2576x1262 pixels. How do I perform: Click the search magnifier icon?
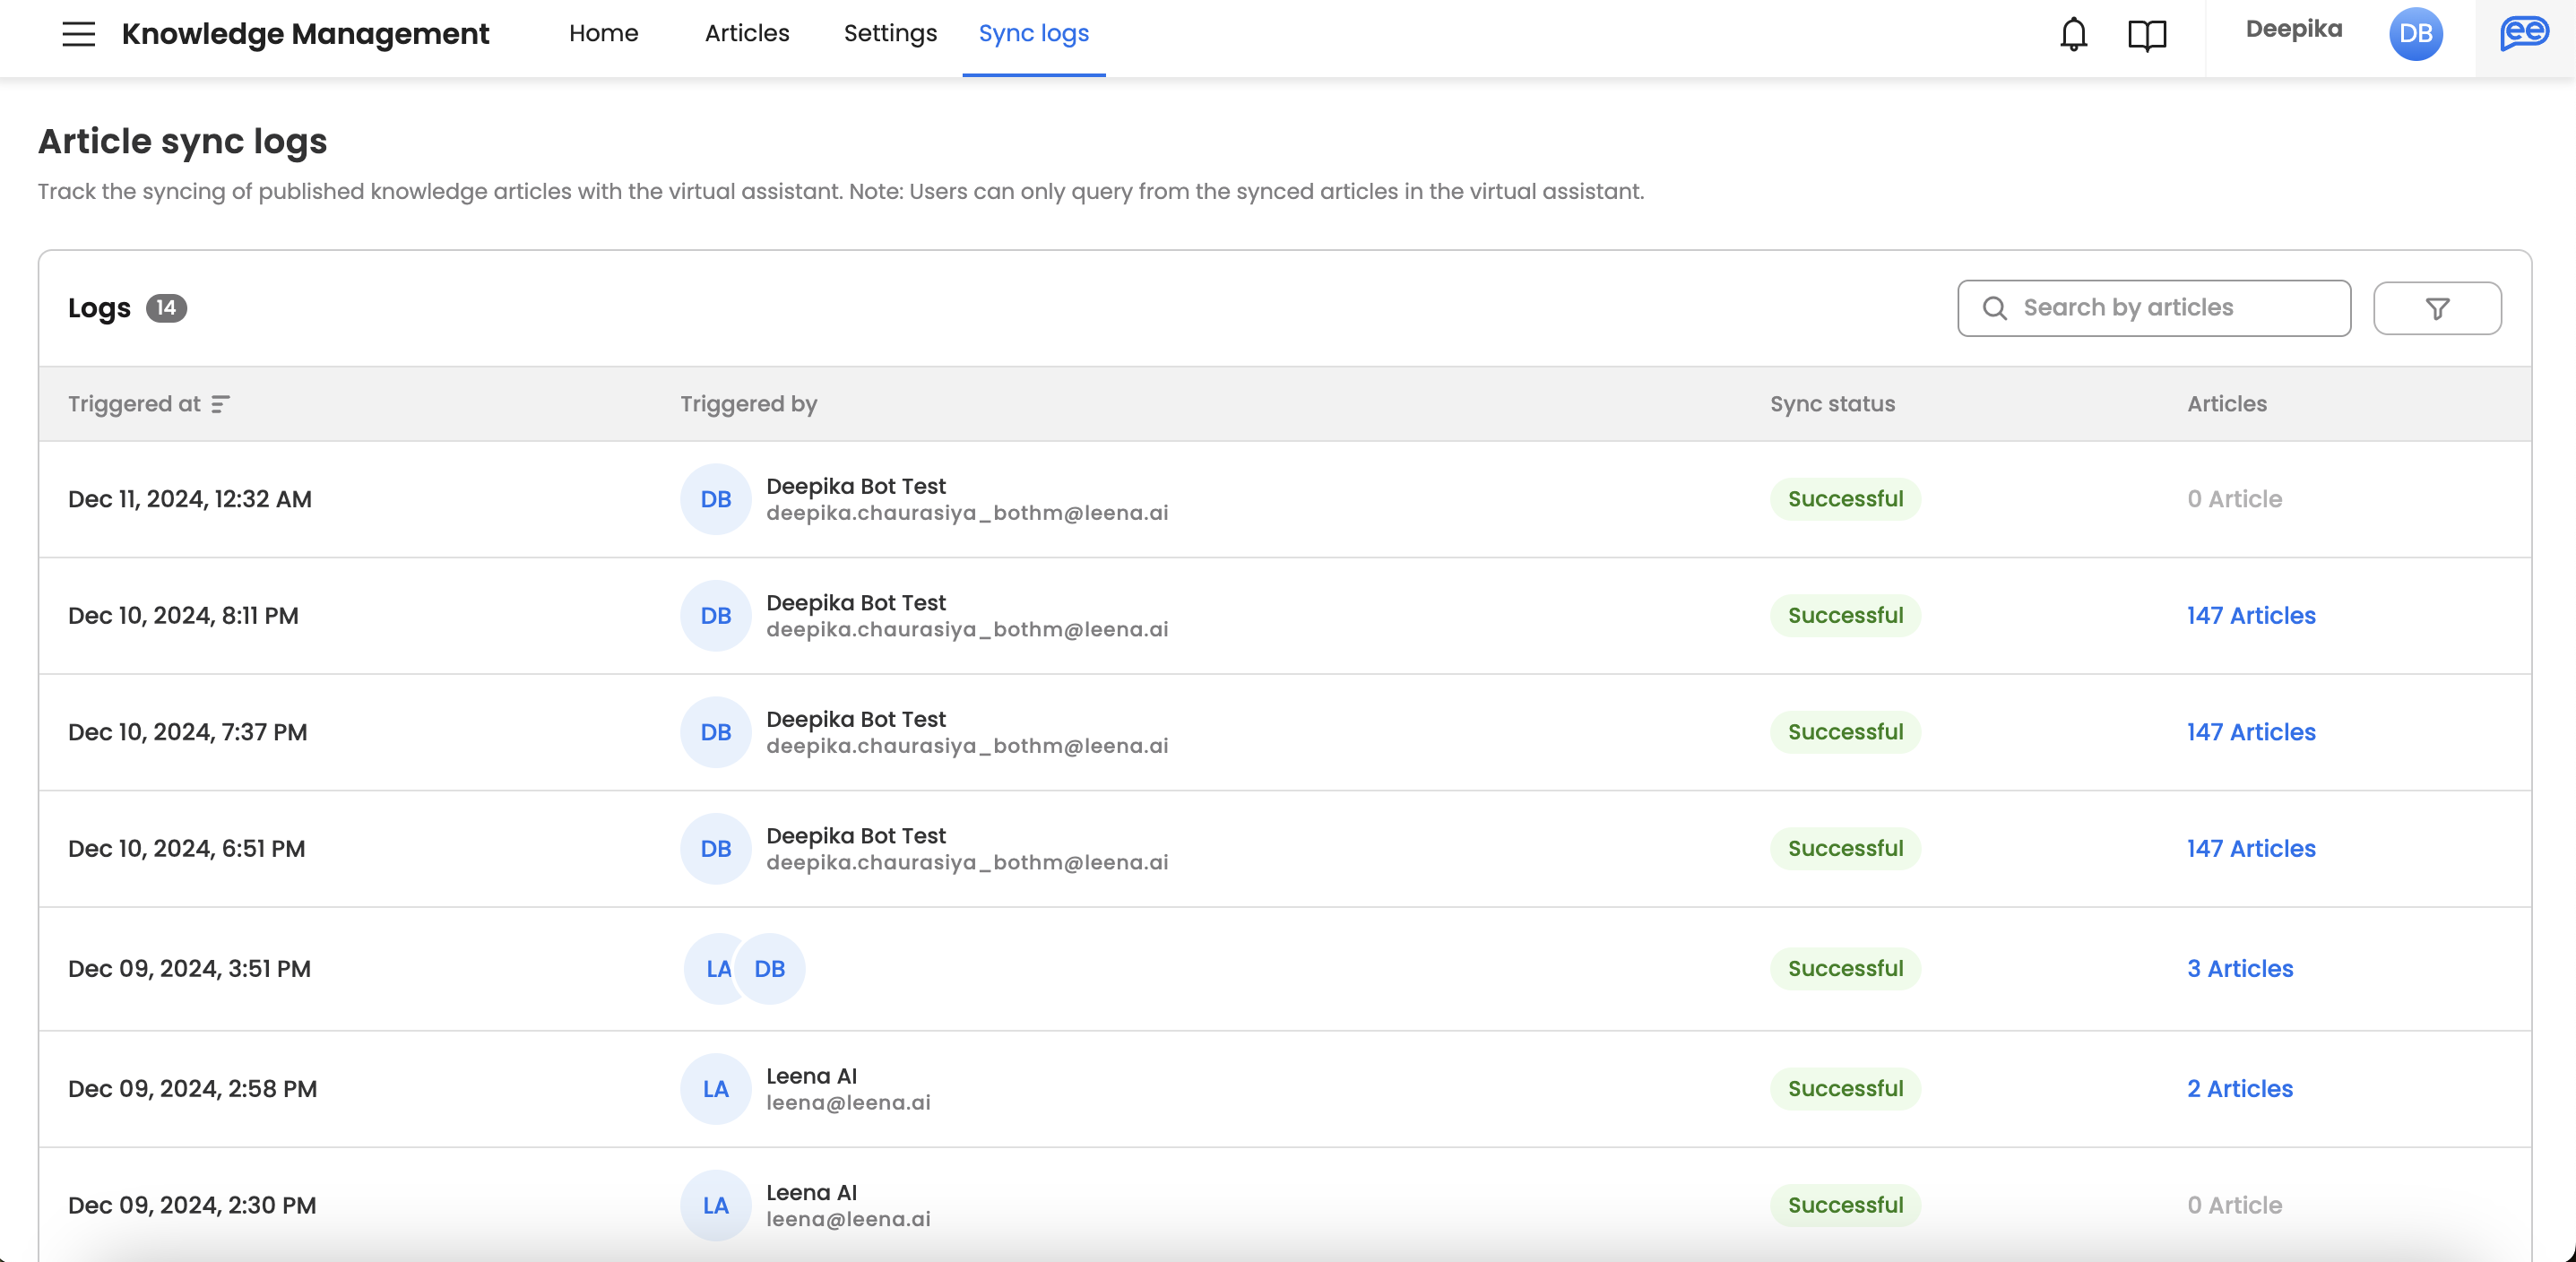1994,309
